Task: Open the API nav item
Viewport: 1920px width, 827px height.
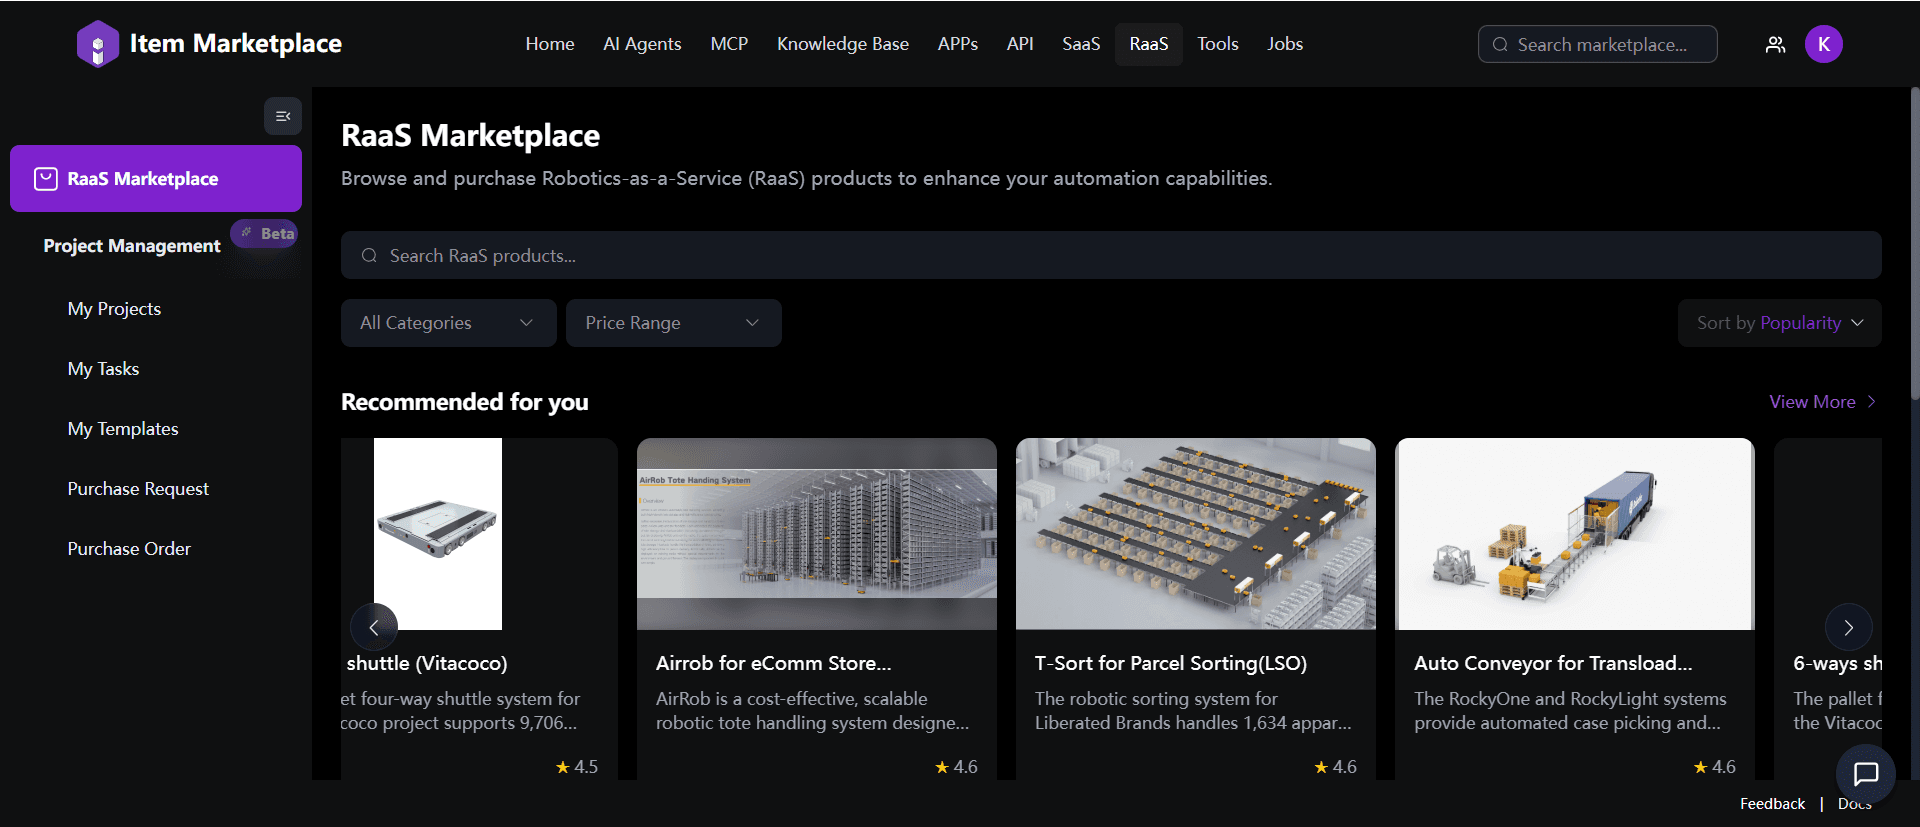Action: 1020,44
